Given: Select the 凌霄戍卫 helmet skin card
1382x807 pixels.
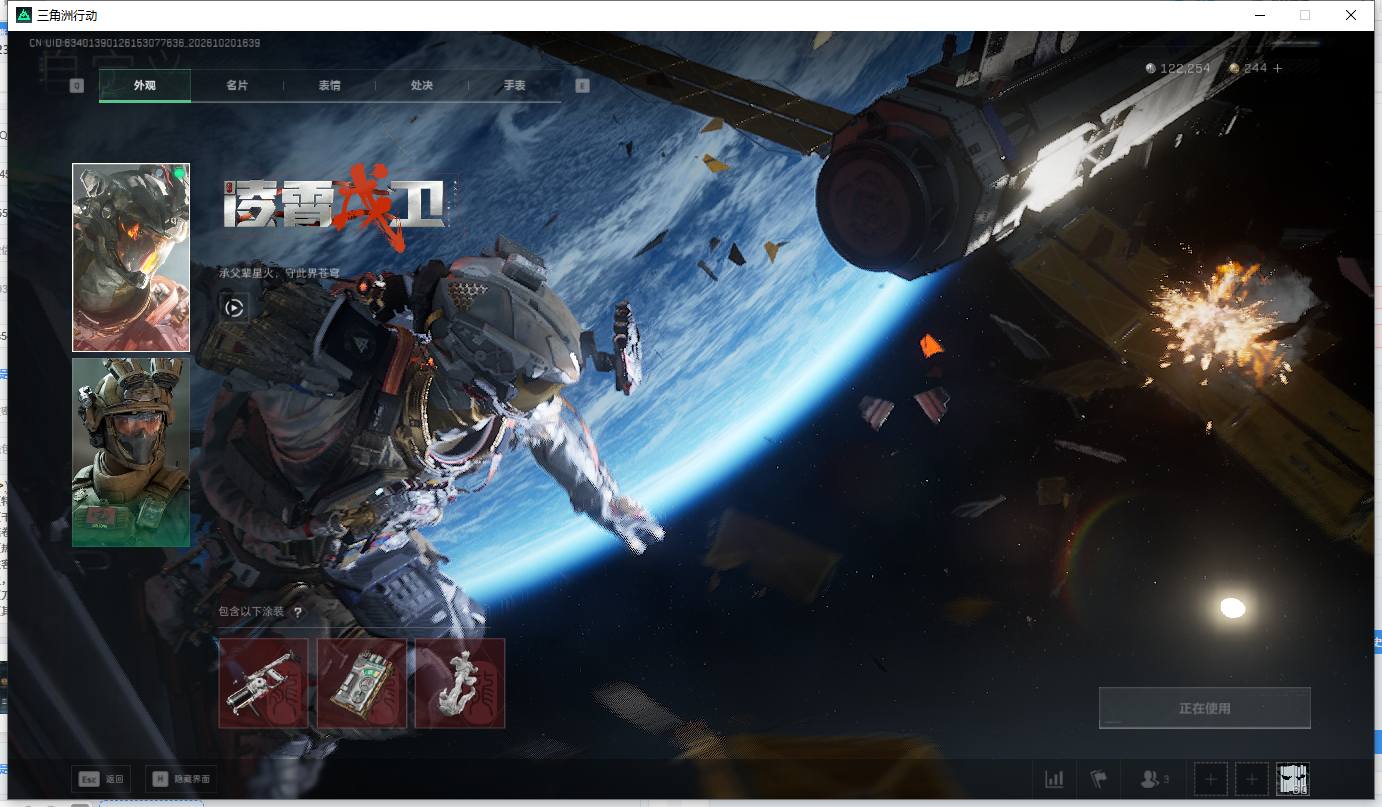Looking at the screenshot, I should pyautogui.click(x=131, y=258).
